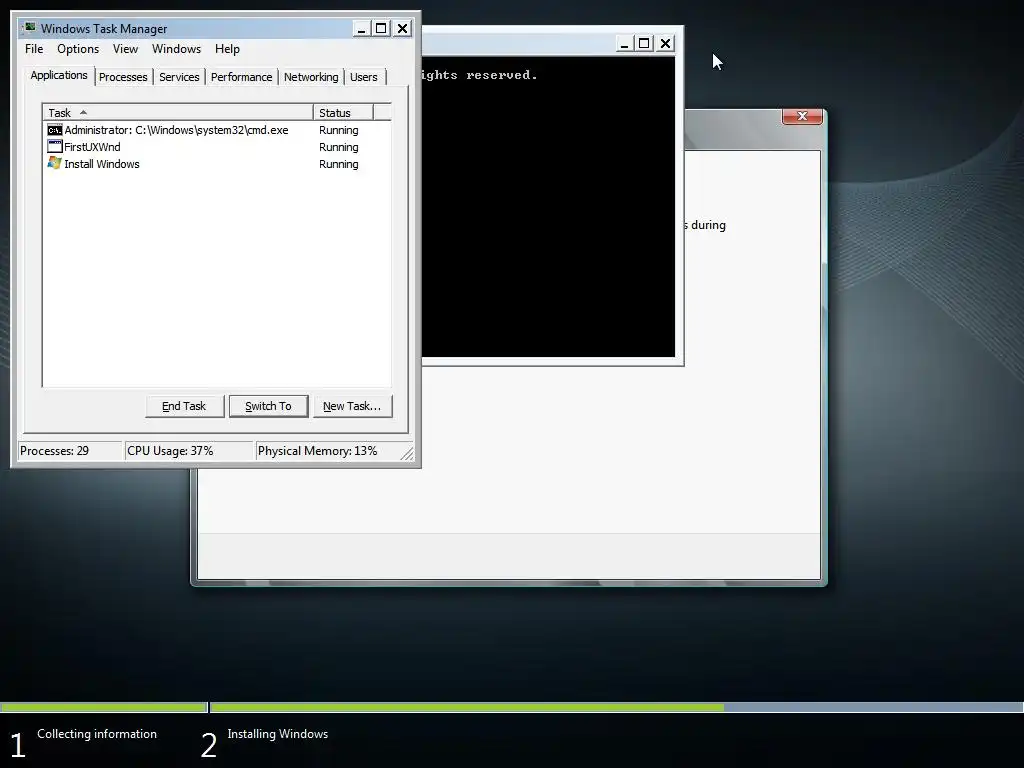This screenshot has width=1024, height=768.
Task: Sort by the Status column header
Action: pos(343,112)
